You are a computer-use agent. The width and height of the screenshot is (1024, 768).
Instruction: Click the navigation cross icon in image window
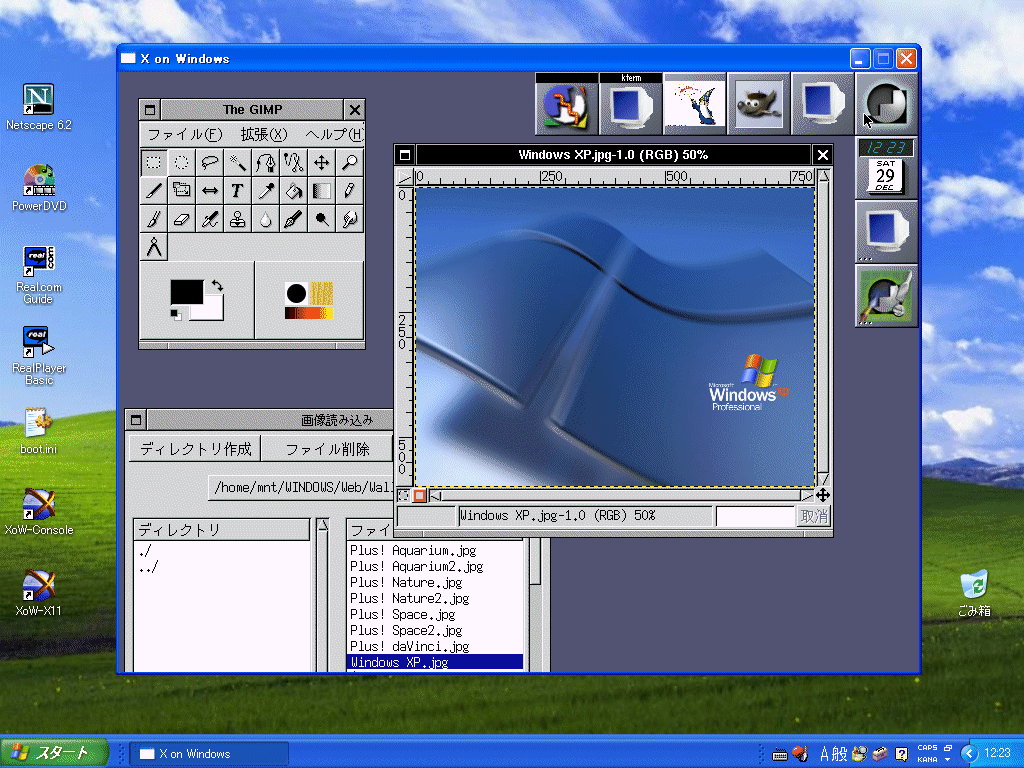tap(823, 495)
